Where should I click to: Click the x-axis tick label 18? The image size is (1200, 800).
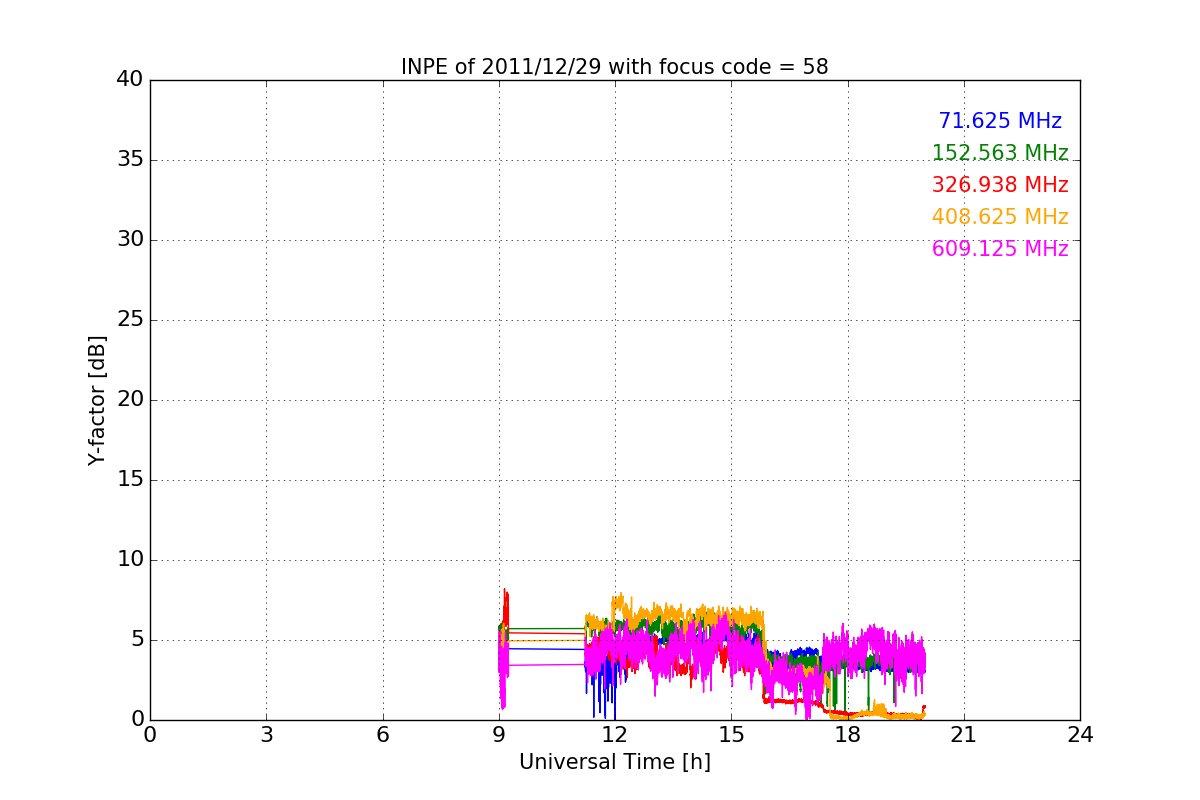click(847, 735)
